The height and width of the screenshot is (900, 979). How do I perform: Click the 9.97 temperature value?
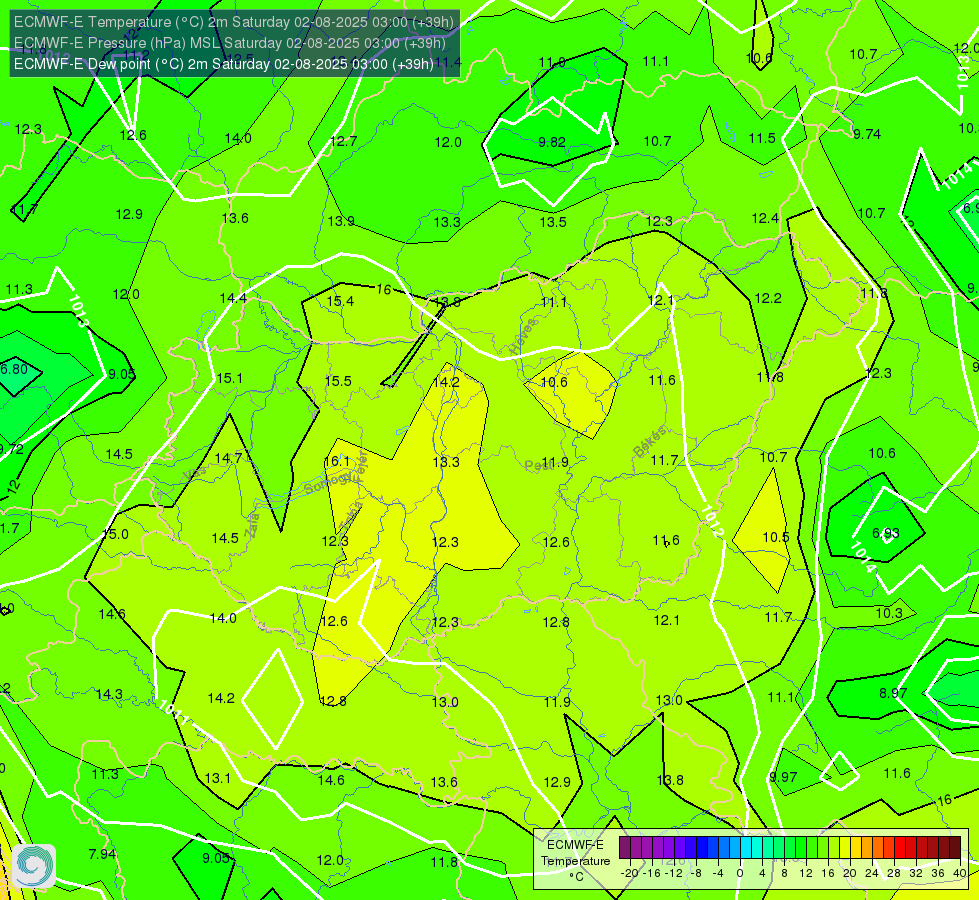pos(783,777)
